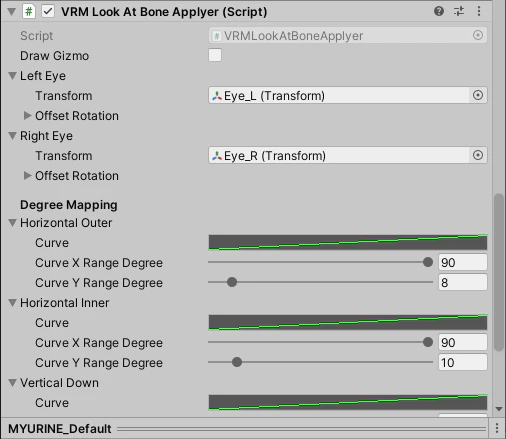Screen dimensions: 506x439
Task: Disable the VRM Look At Bone Applyer component
Action: (x=48, y=12)
